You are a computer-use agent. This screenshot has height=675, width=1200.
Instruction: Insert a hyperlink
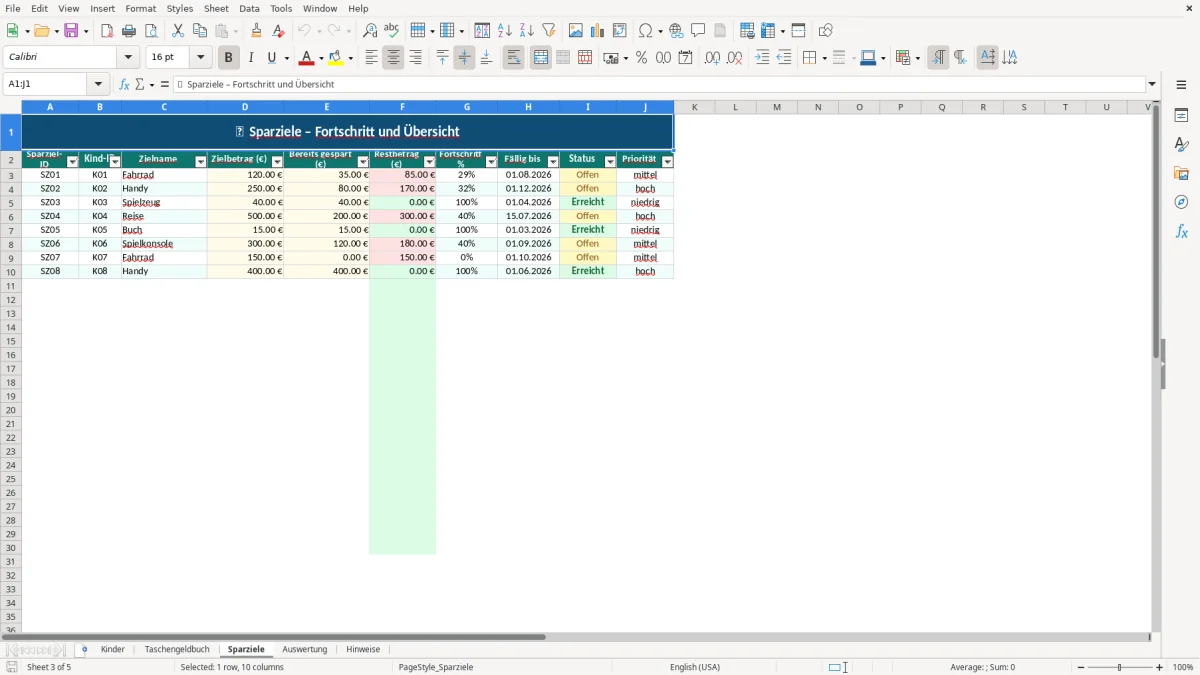click(x=676, y=31)
